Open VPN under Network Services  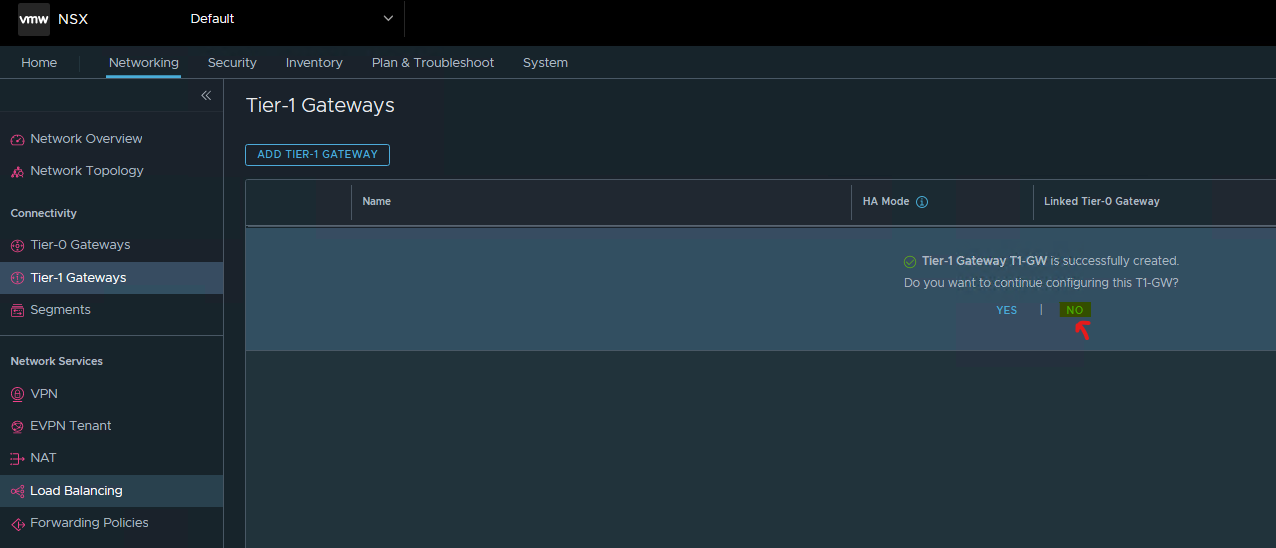(x=44, y=394)
